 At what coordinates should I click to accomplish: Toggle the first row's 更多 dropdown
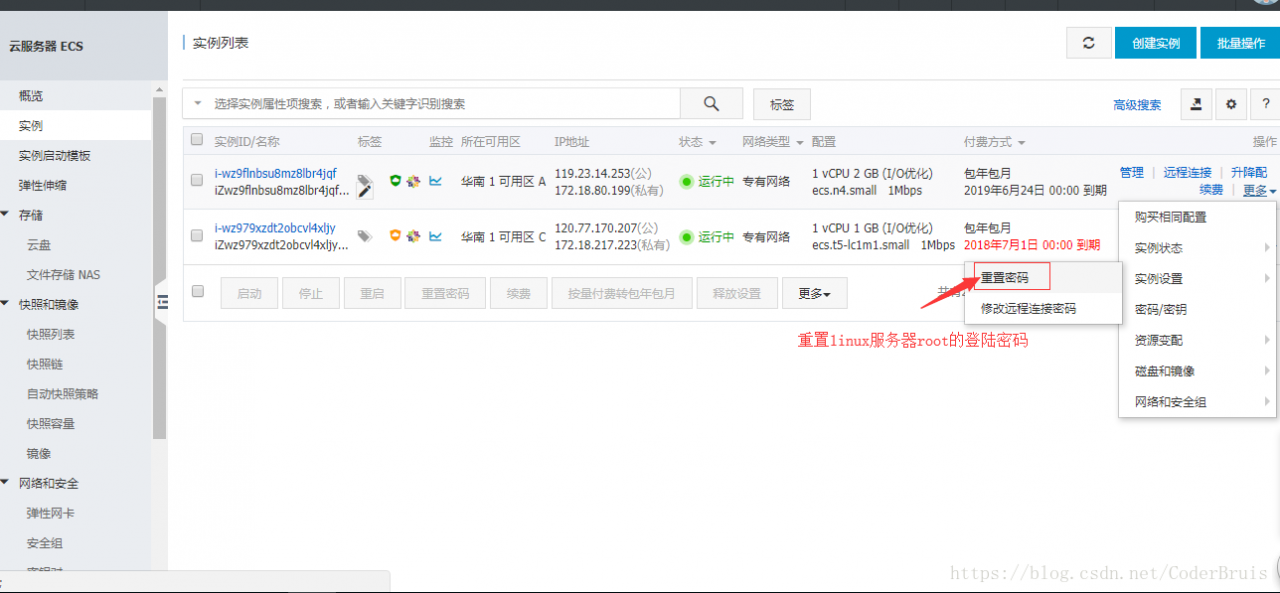[x=1259, y=190]
